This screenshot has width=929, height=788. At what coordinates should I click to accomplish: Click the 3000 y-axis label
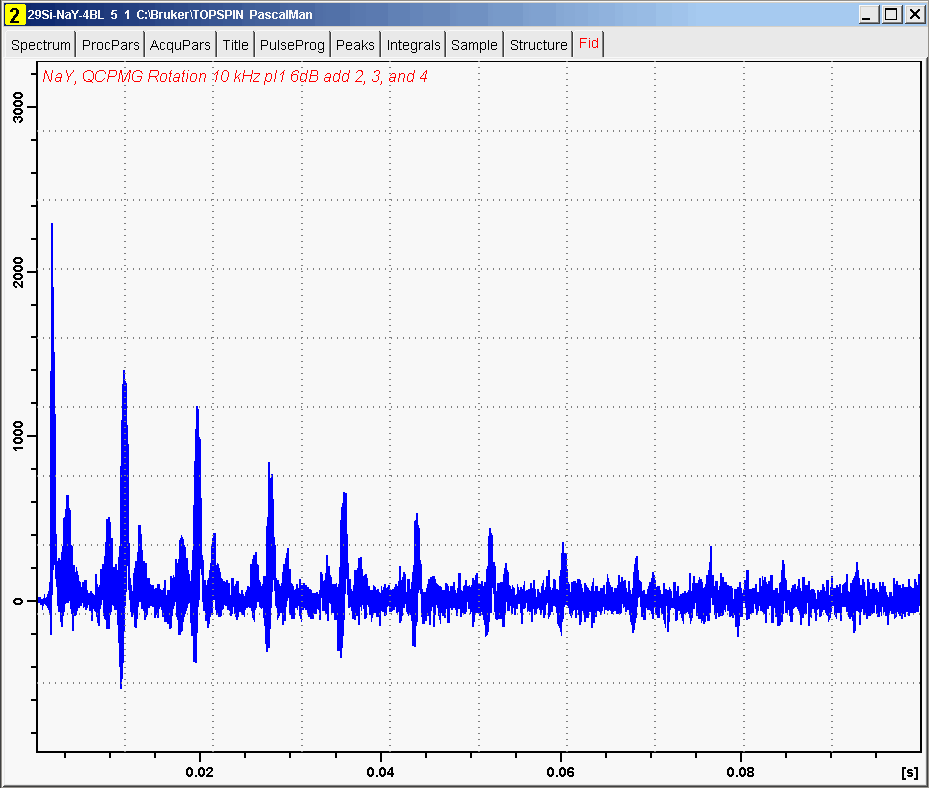[x=17, y=107]
